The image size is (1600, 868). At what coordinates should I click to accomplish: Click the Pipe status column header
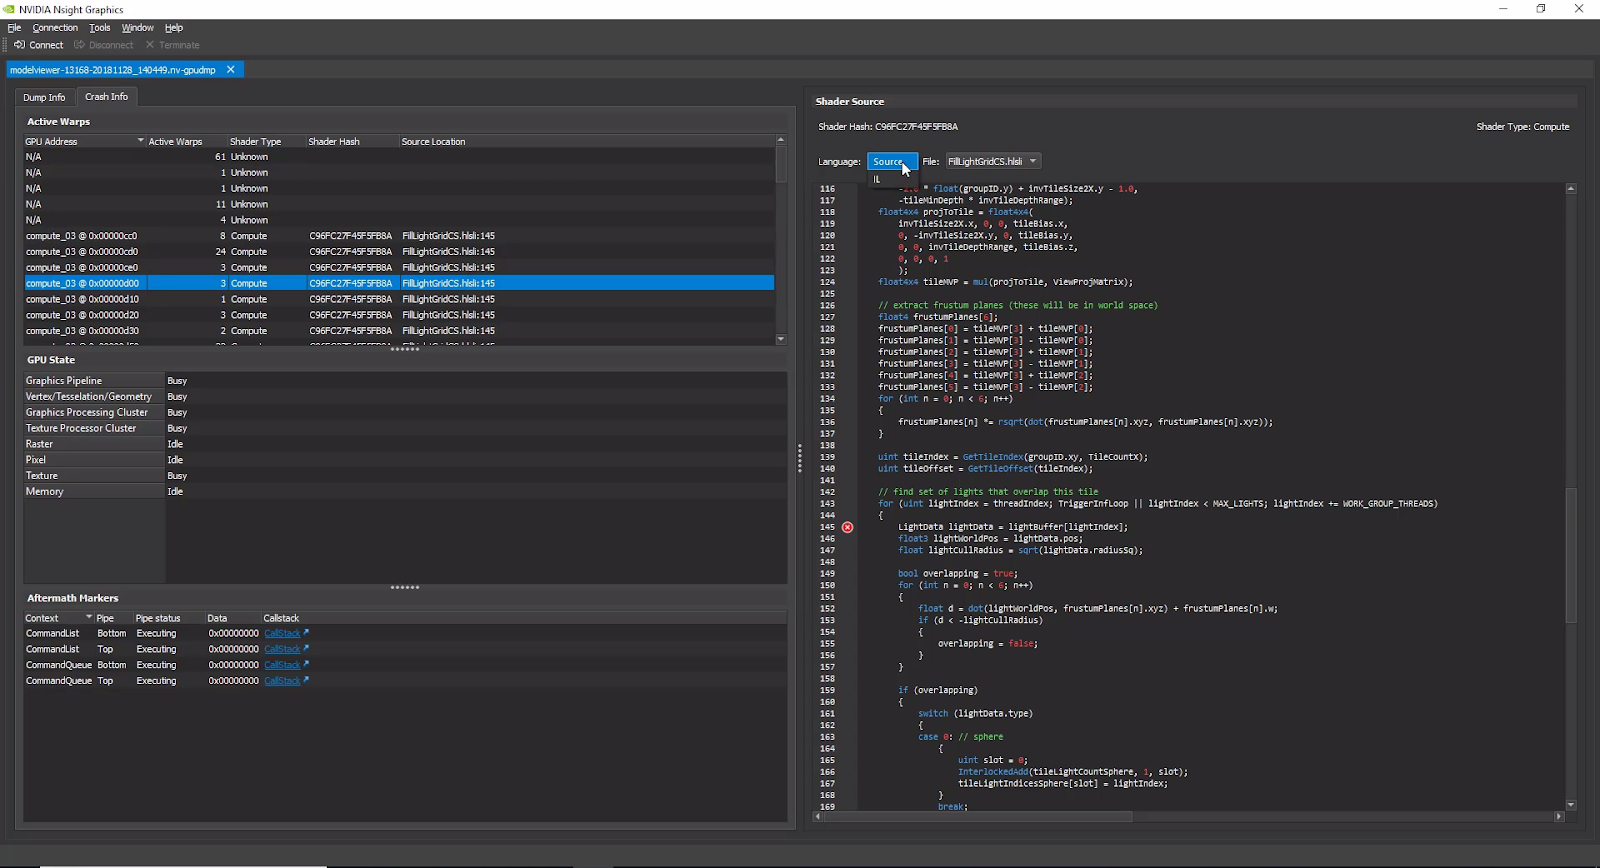coord(168,618)
